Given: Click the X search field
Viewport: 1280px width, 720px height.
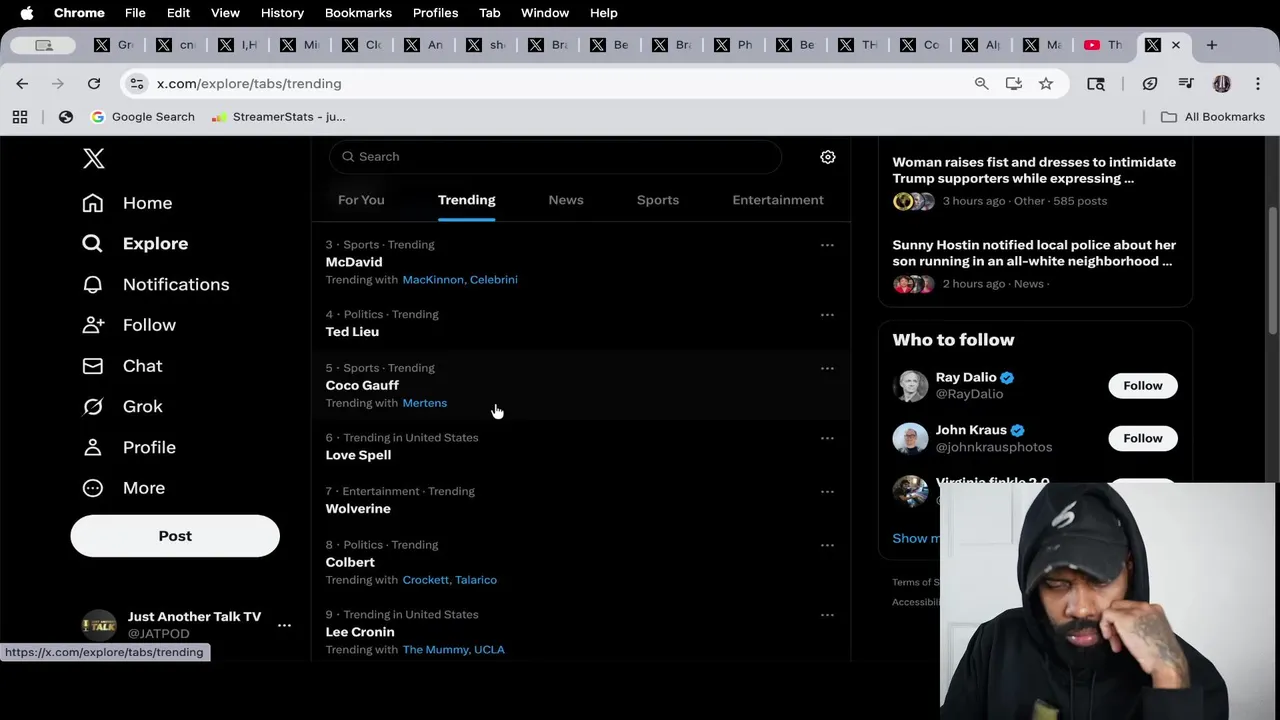Looking at the screenshot, I should click(555, 157).
